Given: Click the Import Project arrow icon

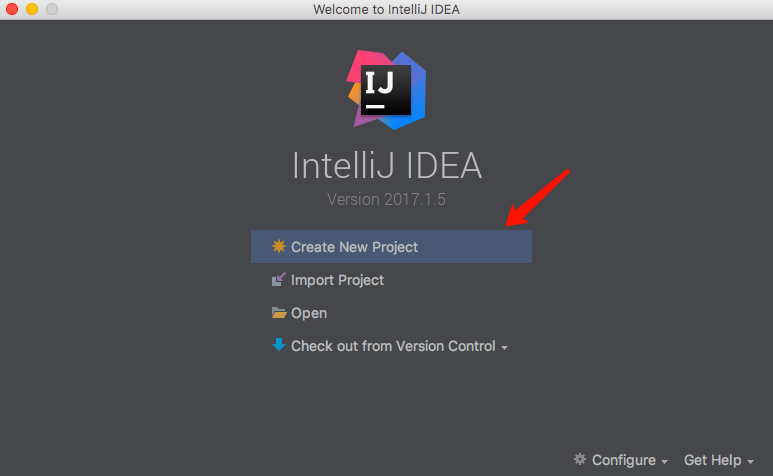Looking at the screenshot, I should tap(279, 279).
